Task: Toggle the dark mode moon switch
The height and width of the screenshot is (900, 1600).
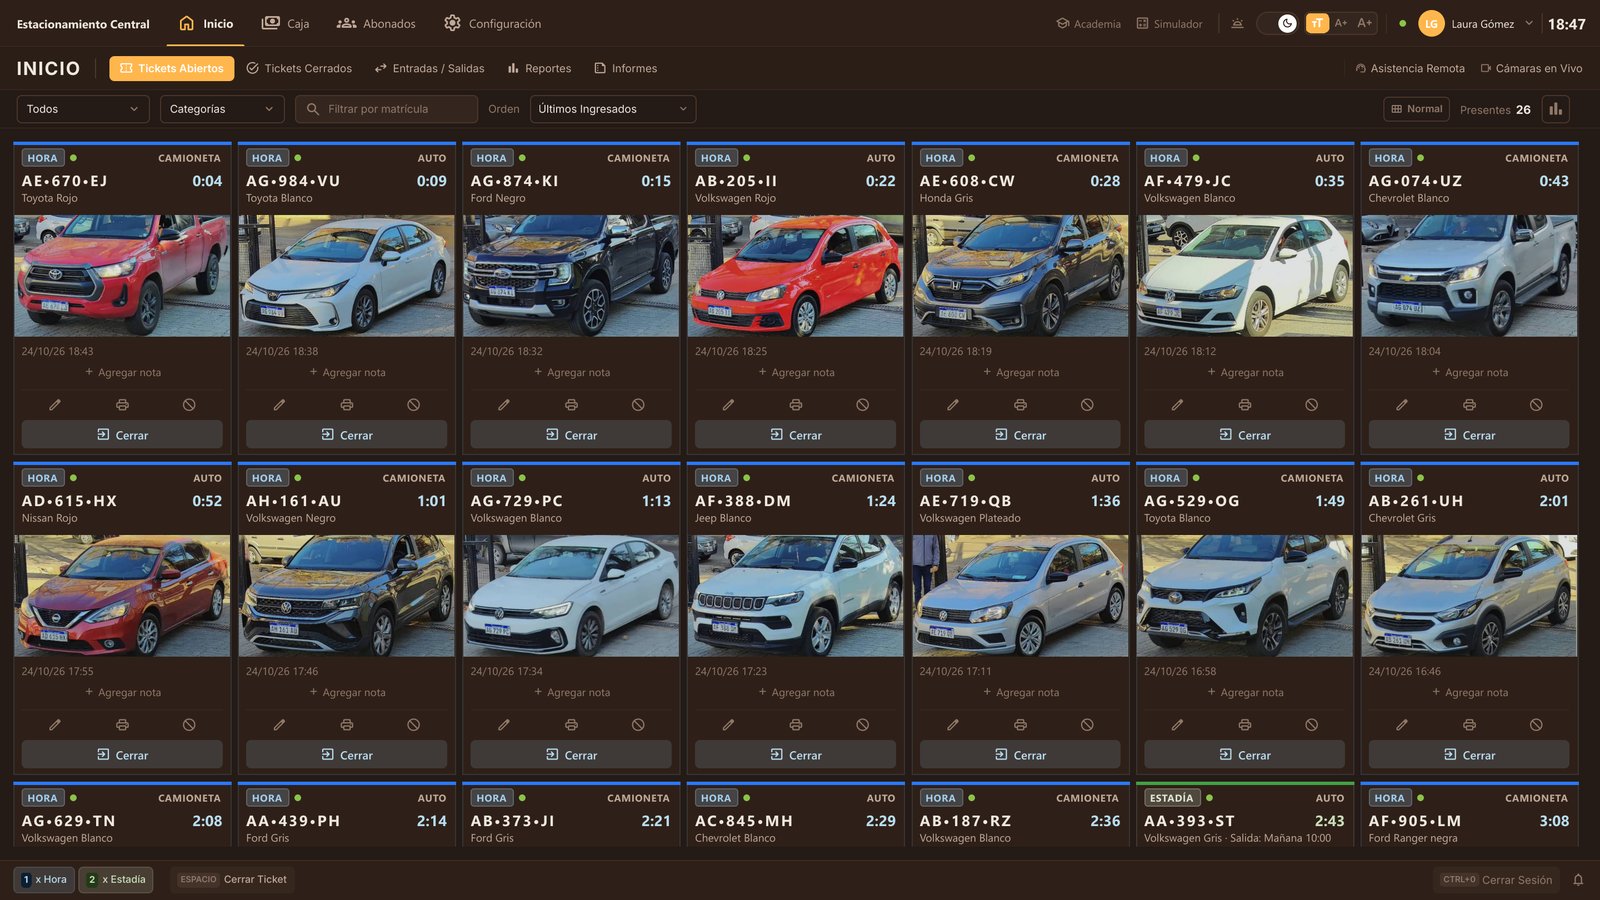Action: (x=1277, y=23)
